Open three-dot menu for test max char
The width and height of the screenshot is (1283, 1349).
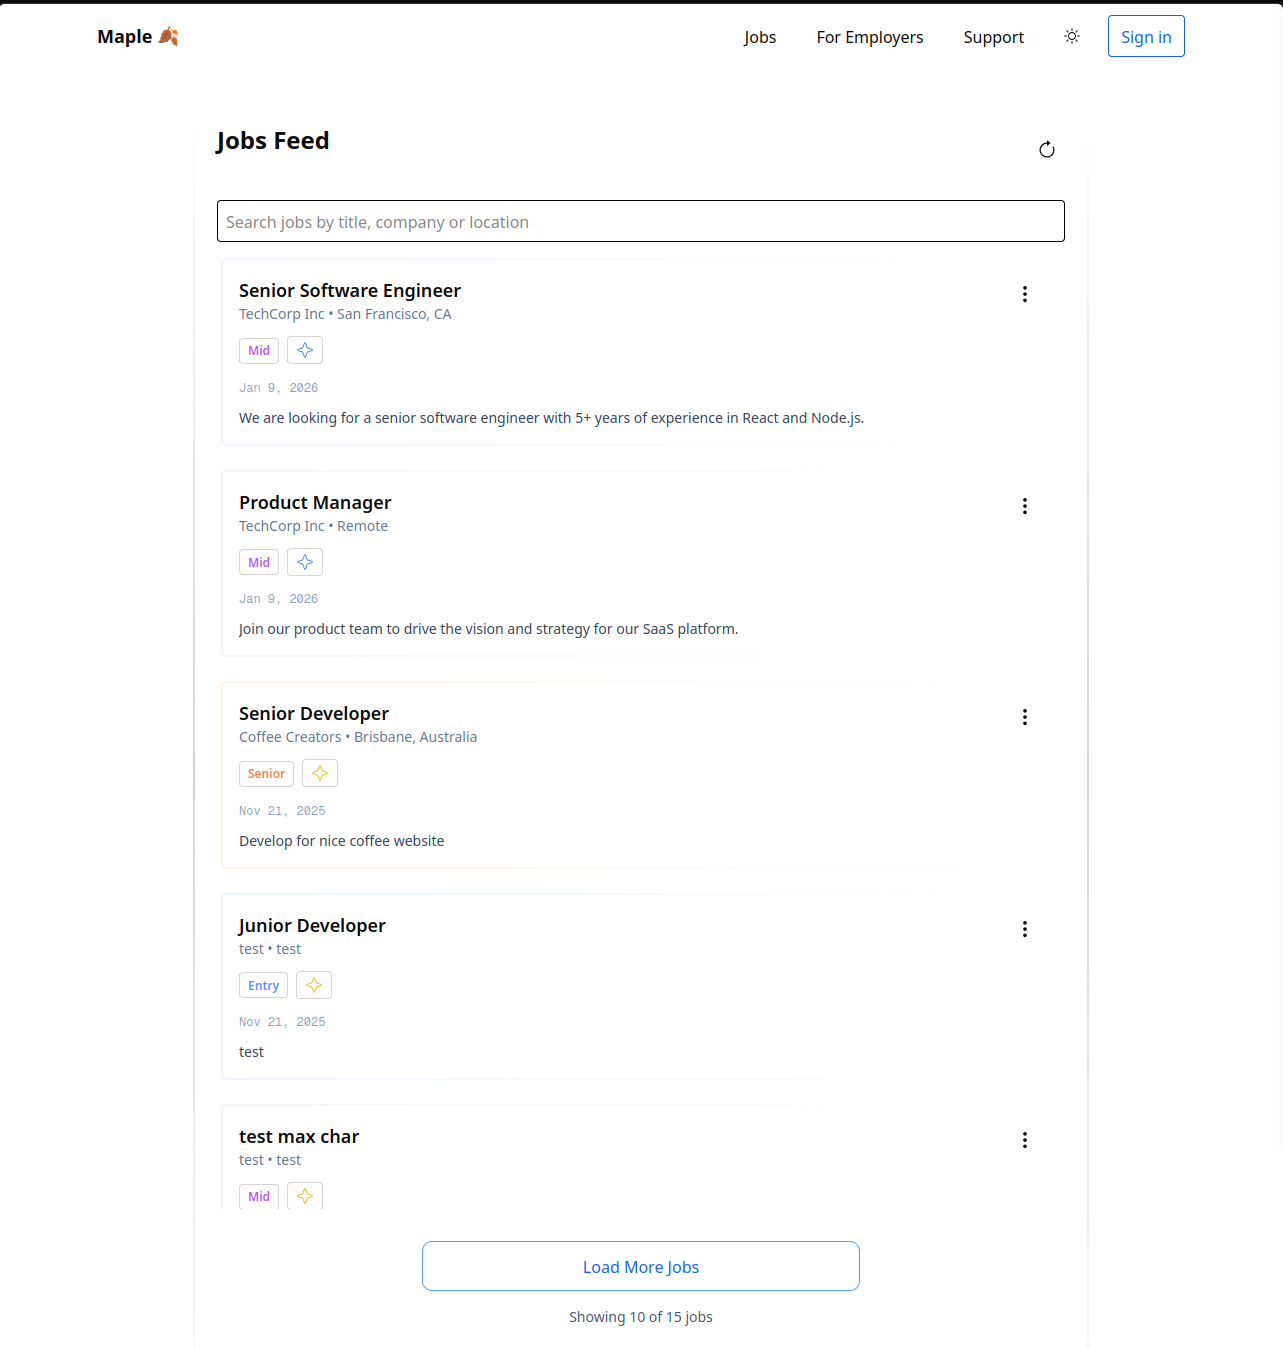pos(1025,1140)
